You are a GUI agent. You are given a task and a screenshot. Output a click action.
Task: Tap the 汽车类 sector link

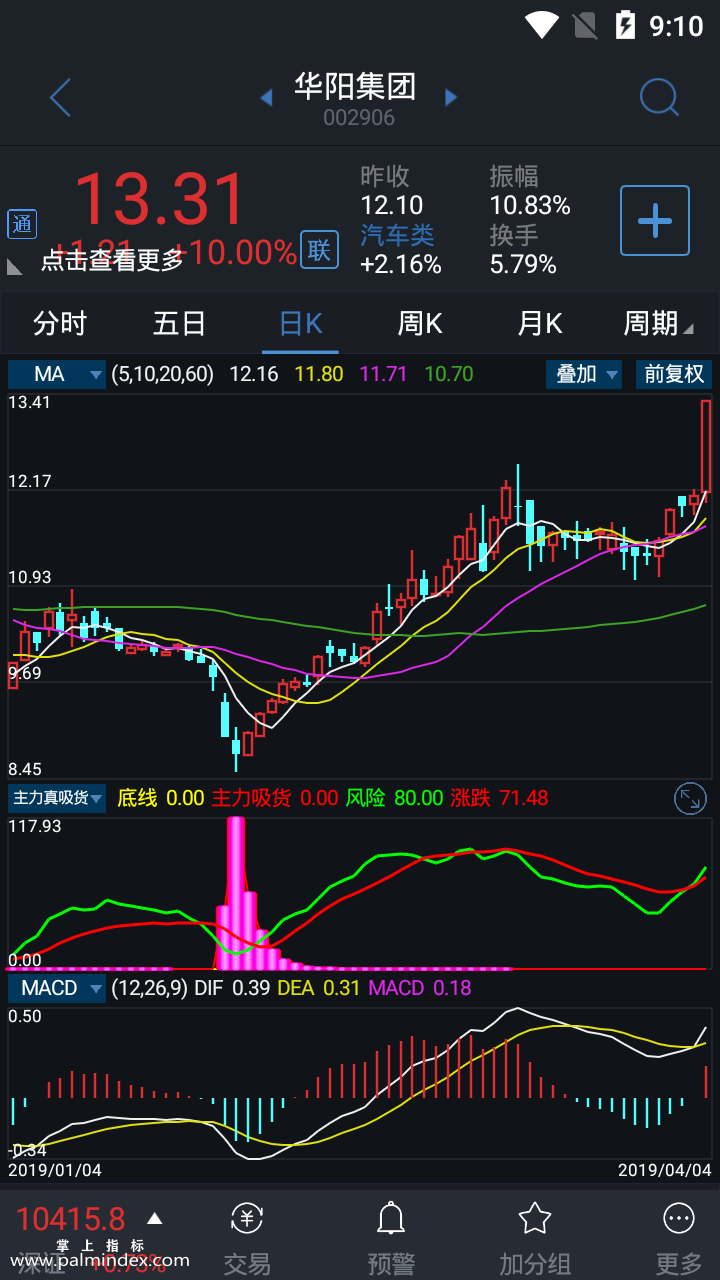tap(397, 236)
